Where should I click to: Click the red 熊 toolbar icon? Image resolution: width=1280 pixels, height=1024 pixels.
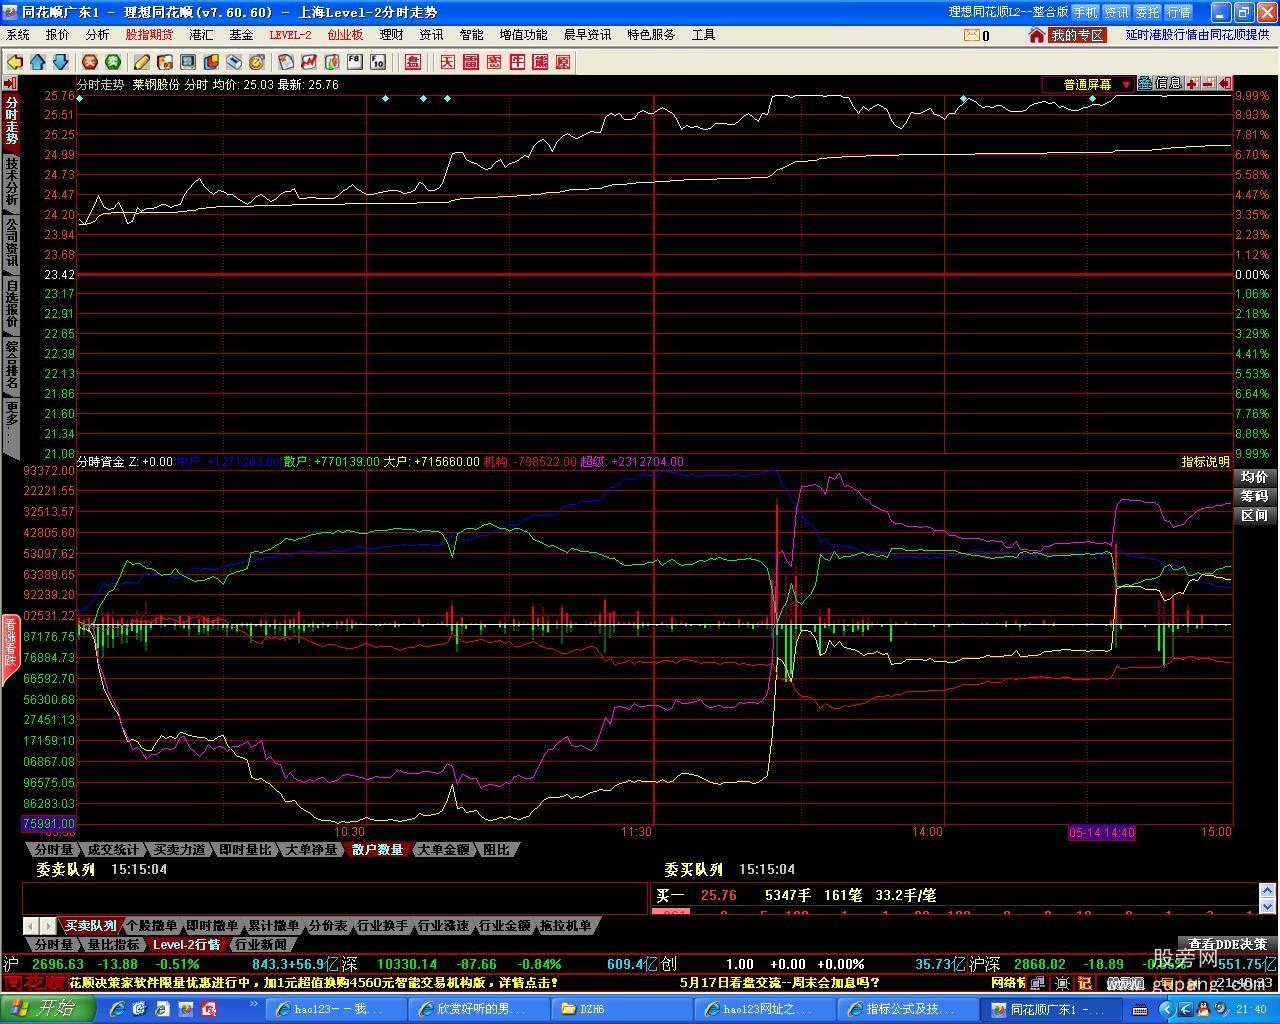tap(540, 62)
